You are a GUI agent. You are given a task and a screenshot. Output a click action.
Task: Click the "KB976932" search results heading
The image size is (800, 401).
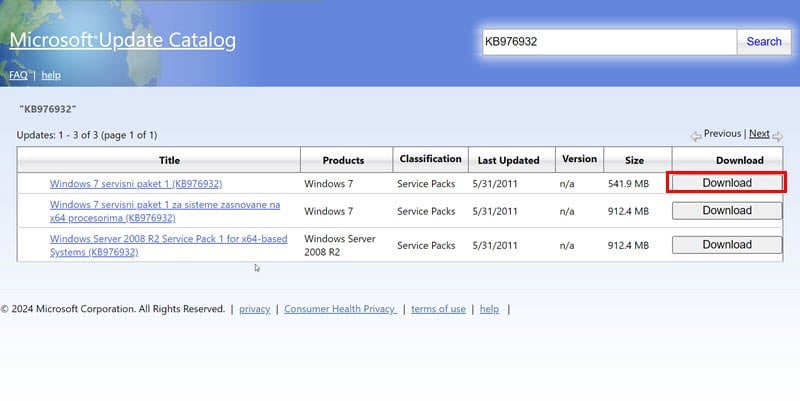[x=47, y=109]
